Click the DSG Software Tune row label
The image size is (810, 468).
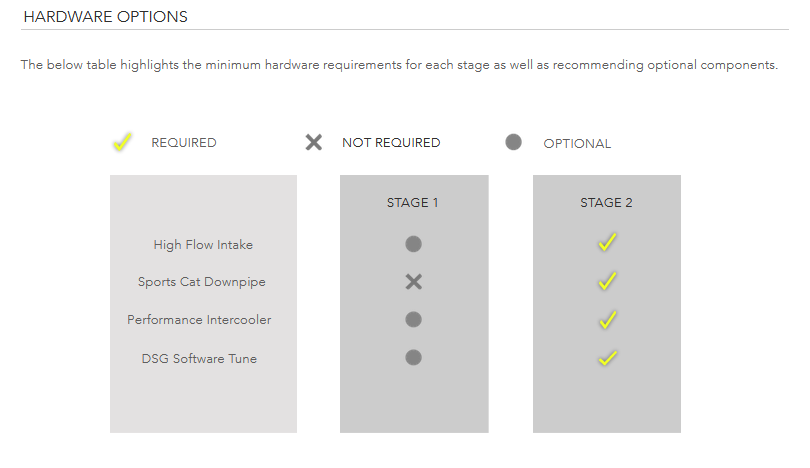coord(199,358)
